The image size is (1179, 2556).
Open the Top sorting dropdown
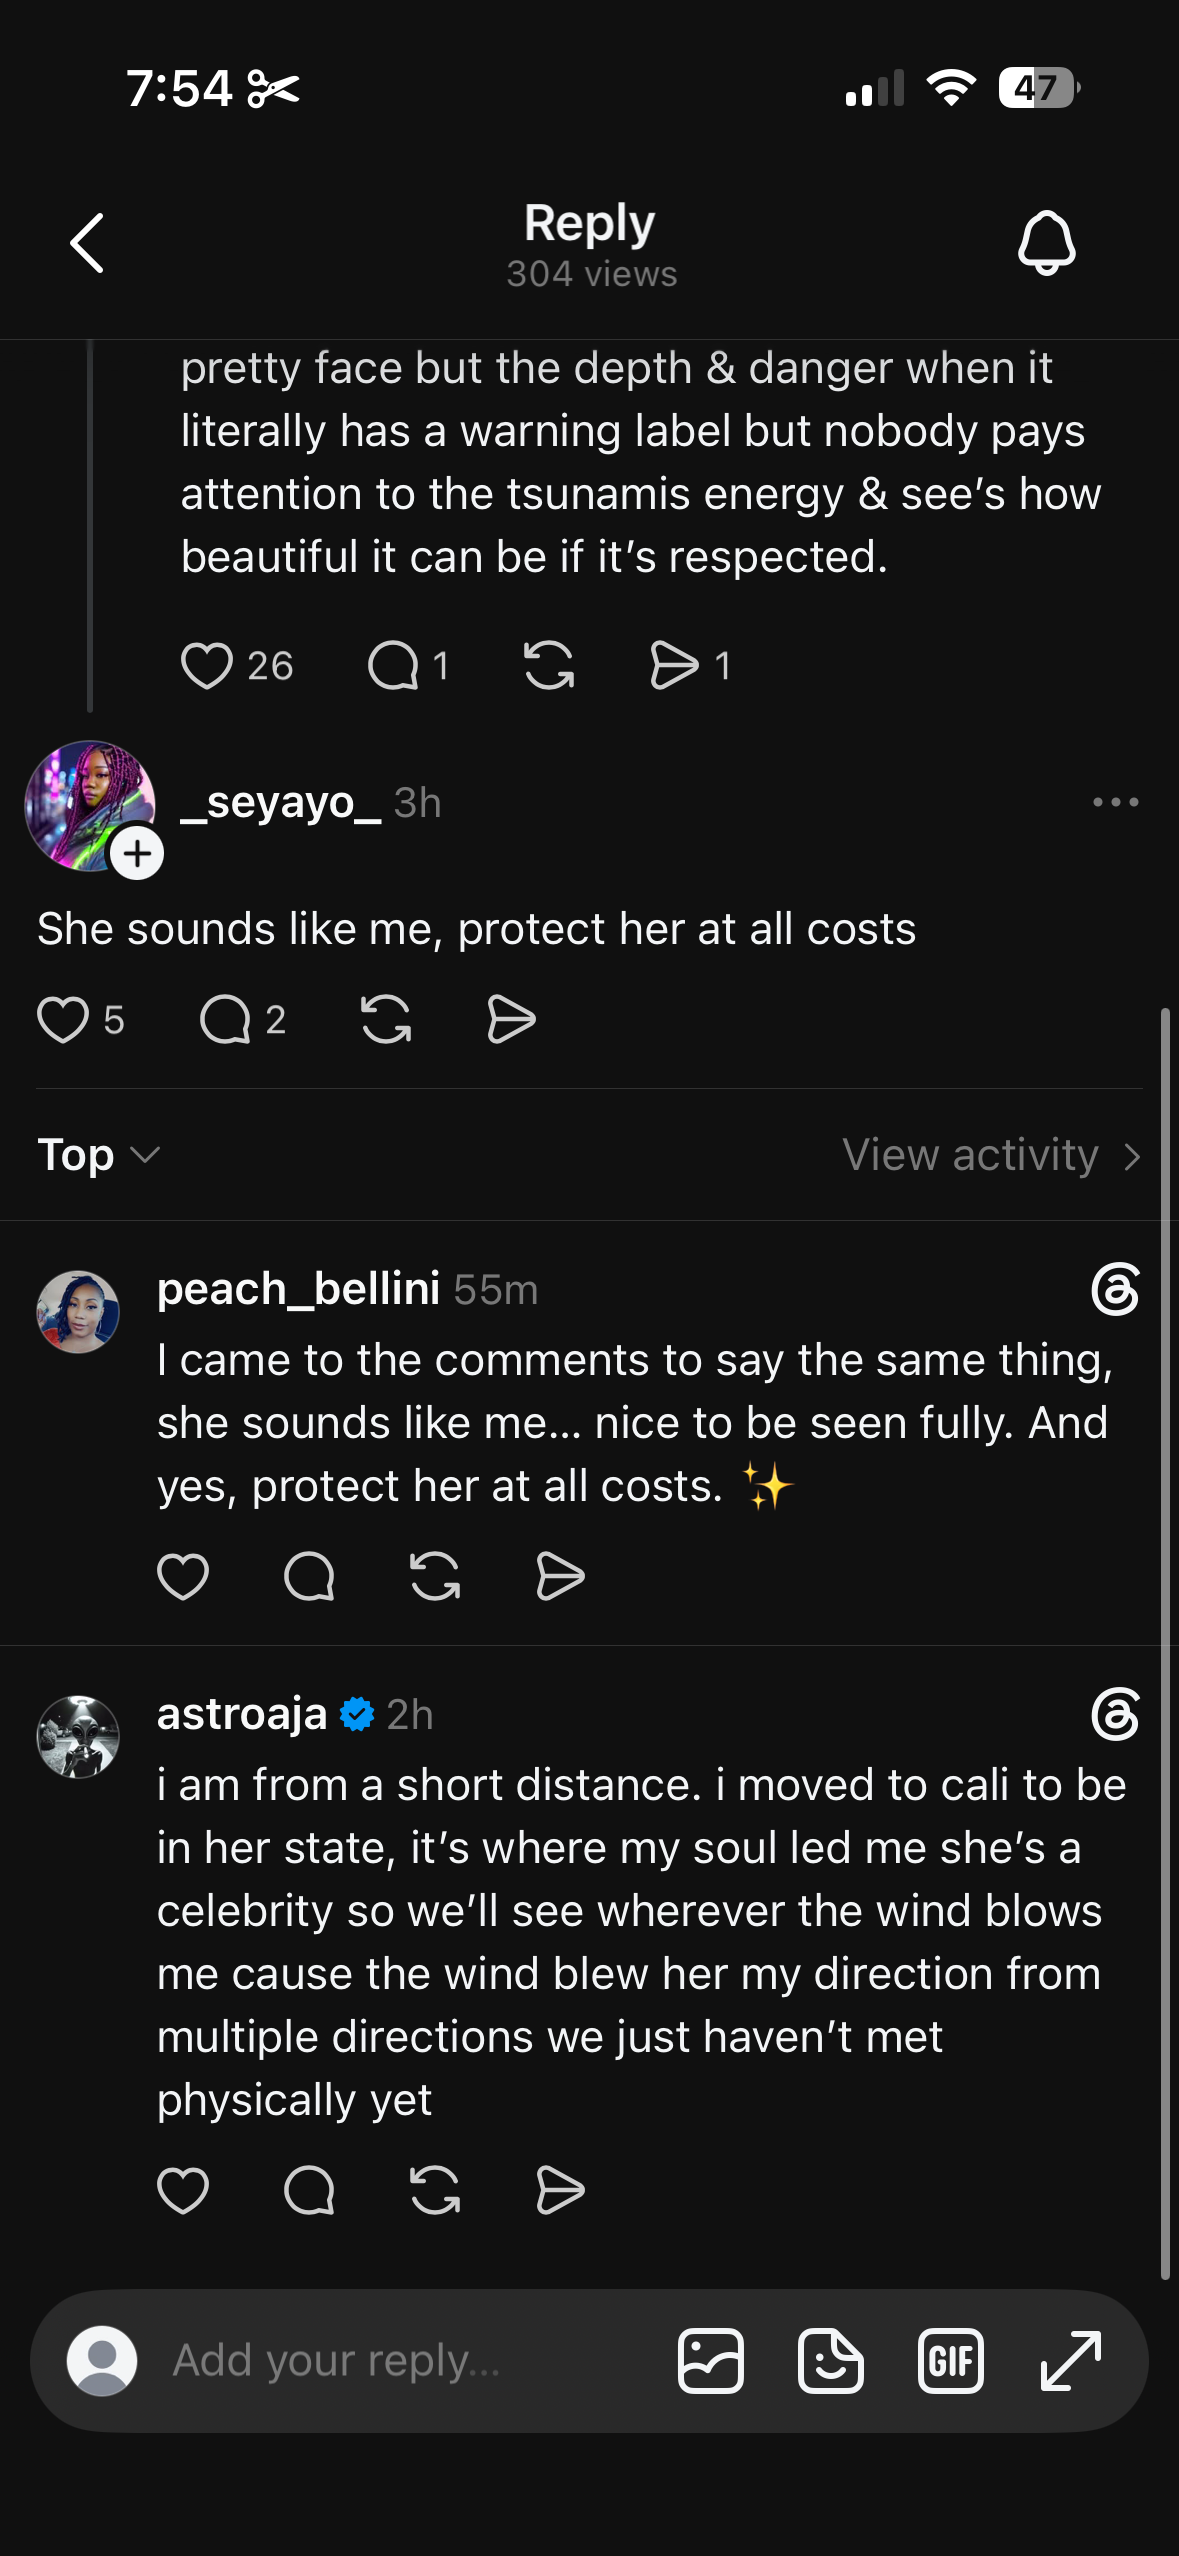(x=98, y=1155)
